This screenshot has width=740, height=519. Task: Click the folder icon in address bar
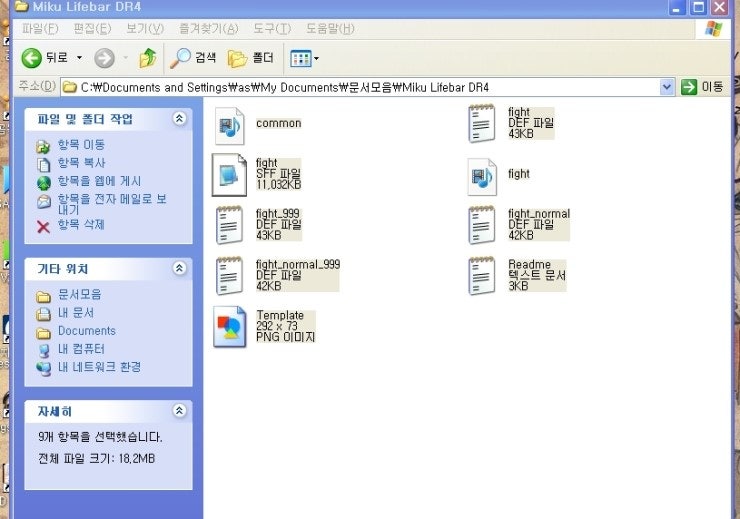click(x=70, y=87)
